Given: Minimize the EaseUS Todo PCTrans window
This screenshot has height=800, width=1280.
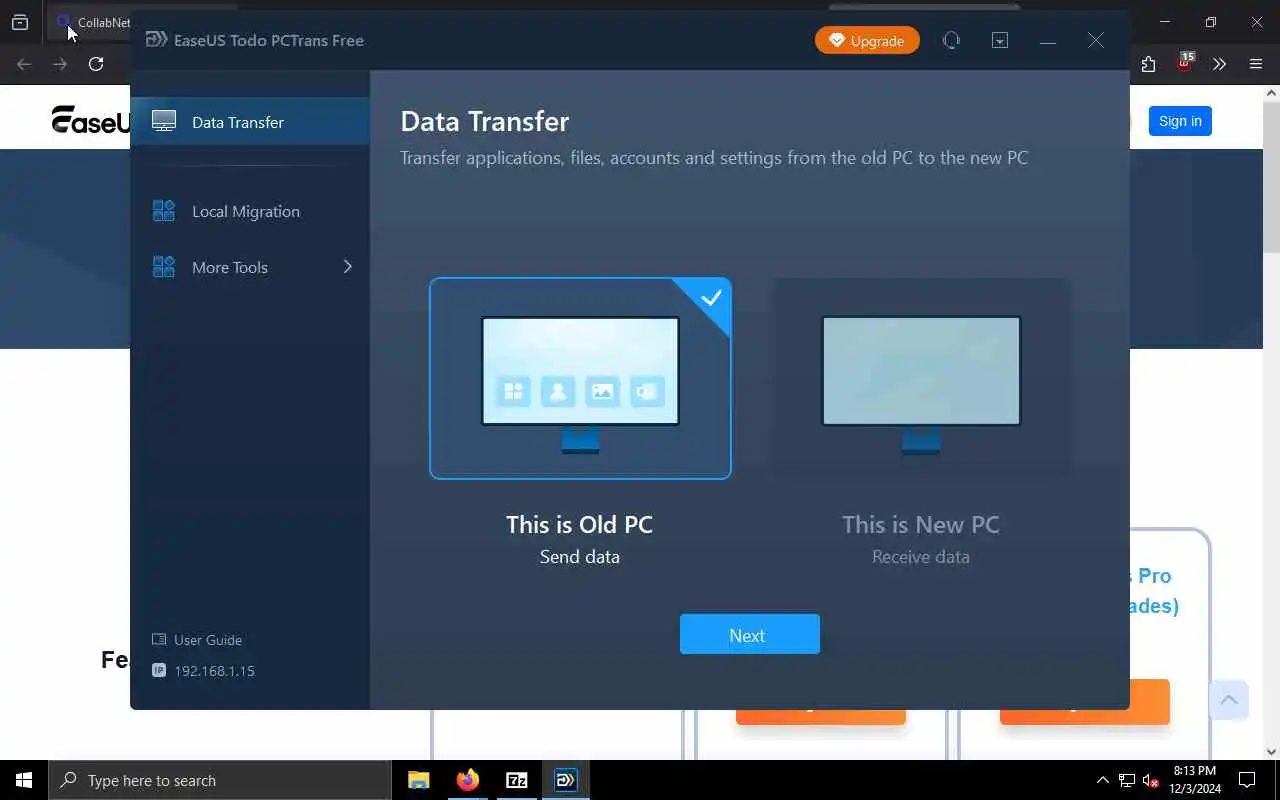Looking at the screenshot, I should (1048, 41).
